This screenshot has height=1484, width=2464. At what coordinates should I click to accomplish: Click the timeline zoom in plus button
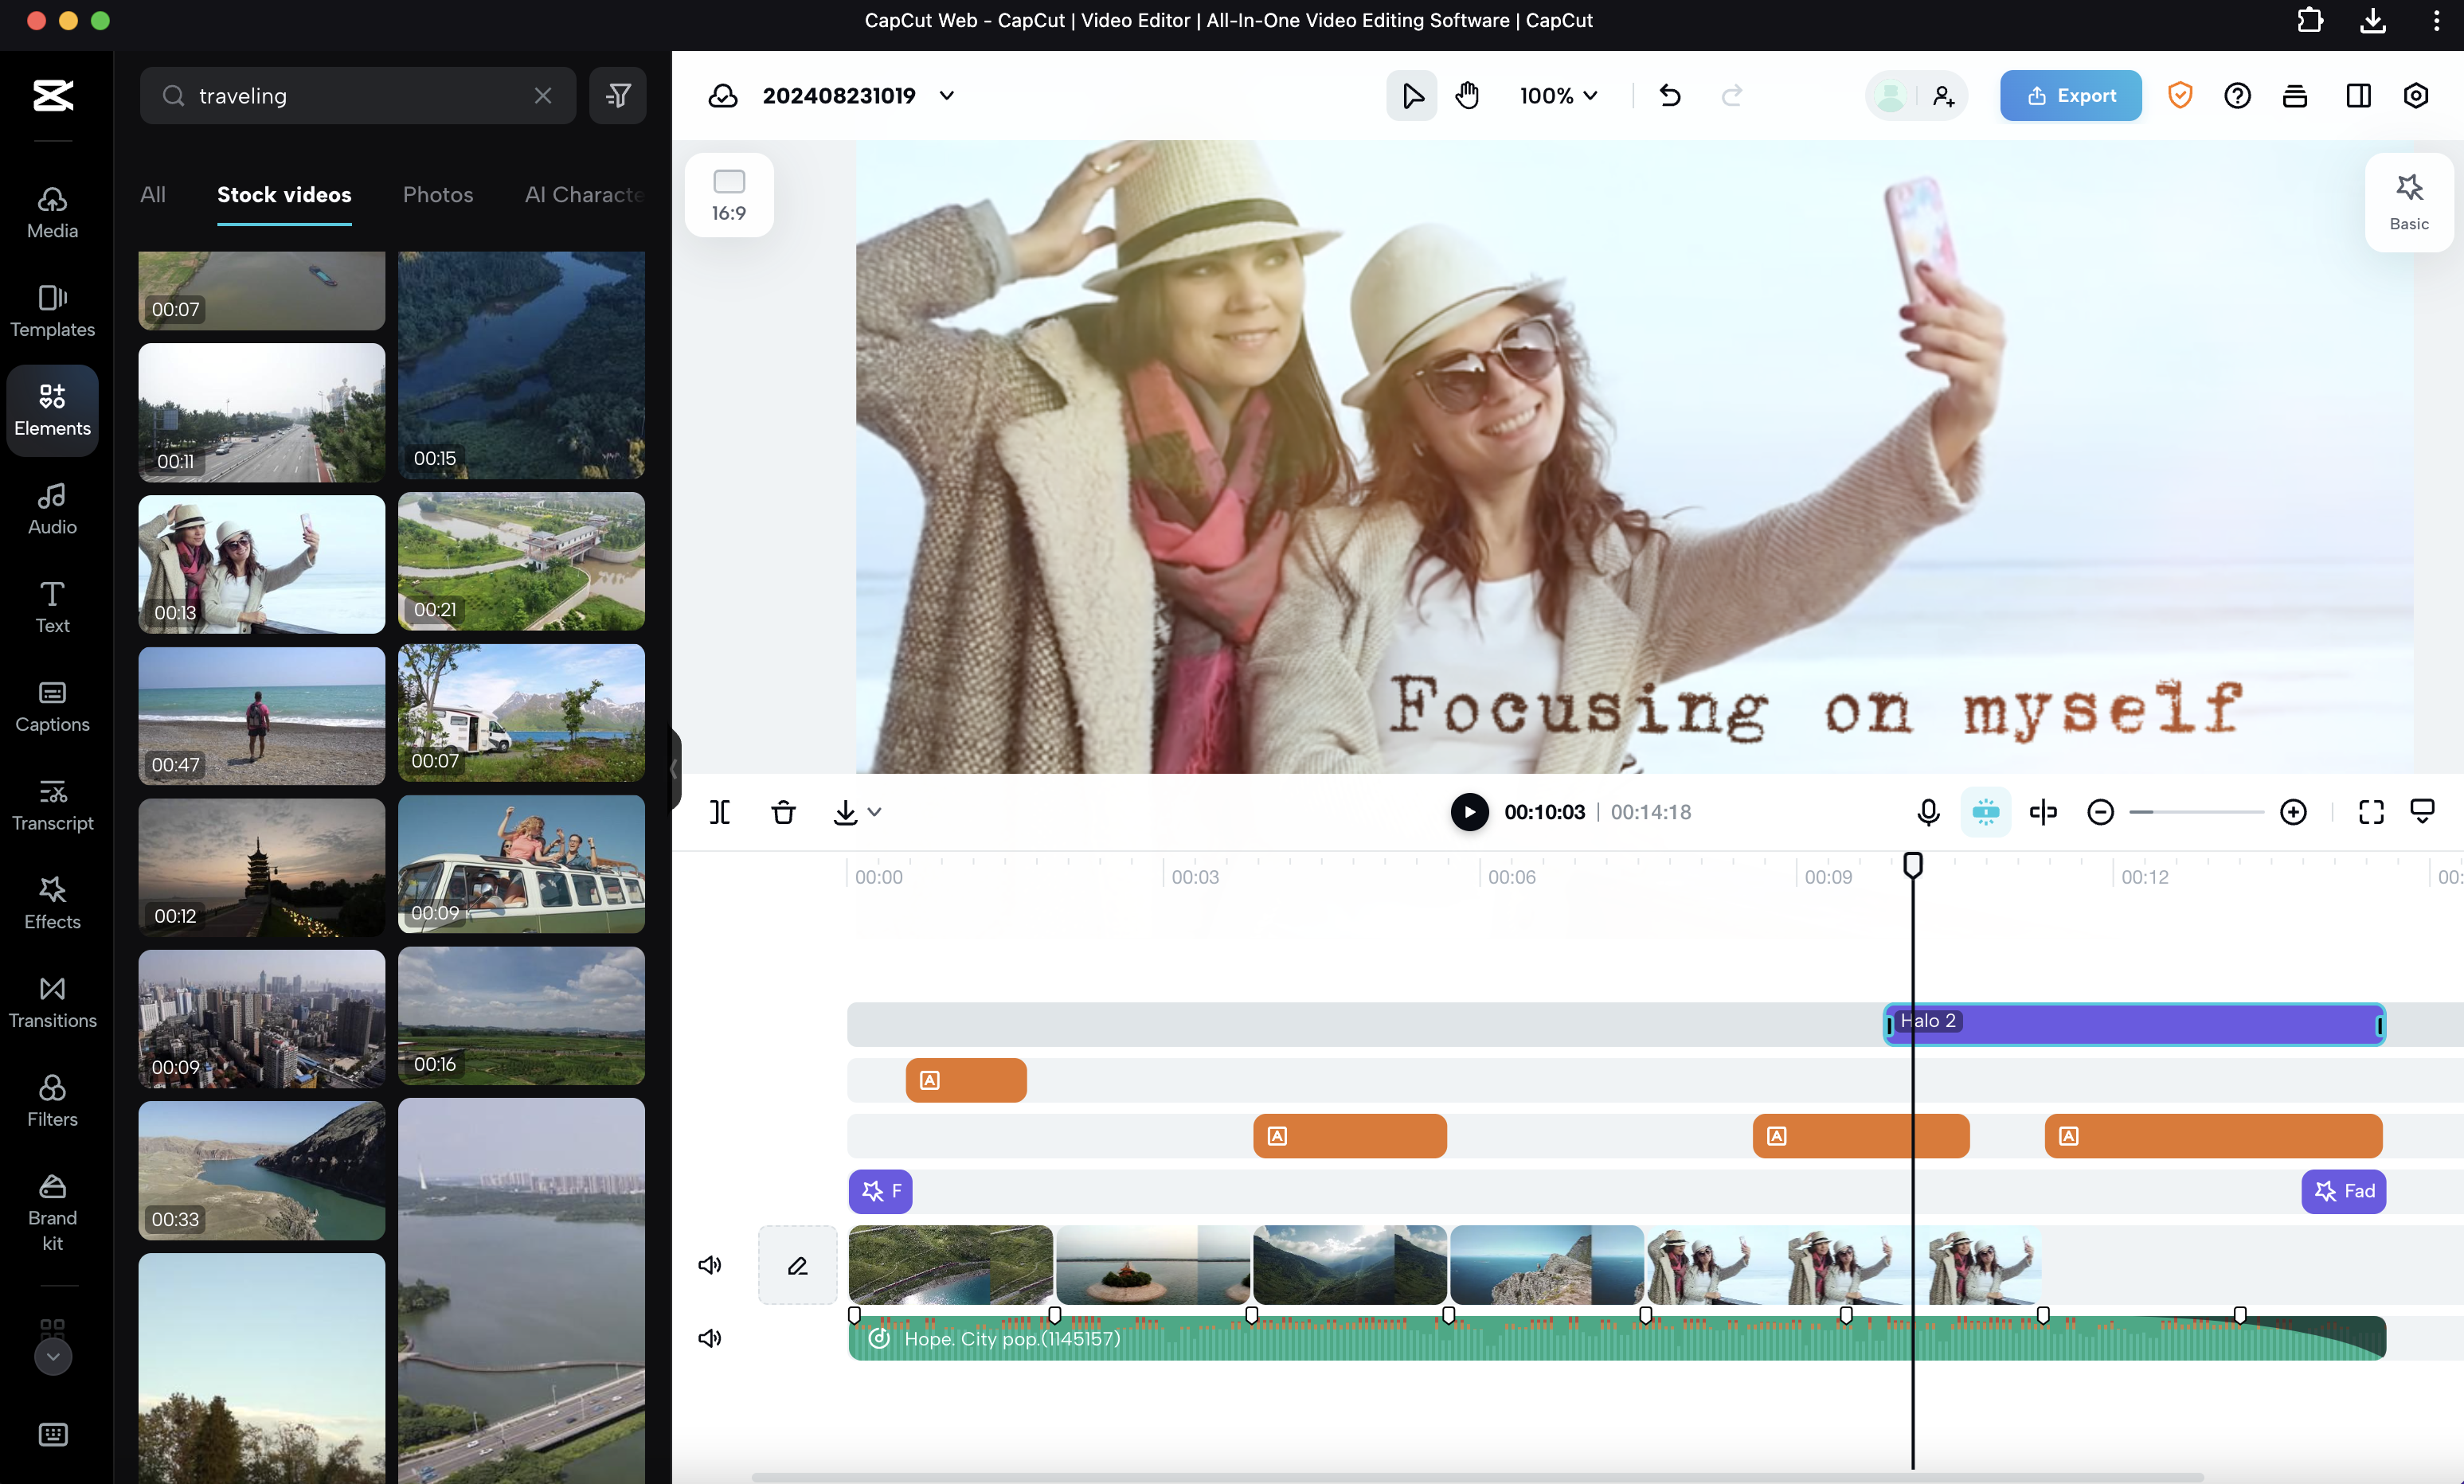[2293, 812]
